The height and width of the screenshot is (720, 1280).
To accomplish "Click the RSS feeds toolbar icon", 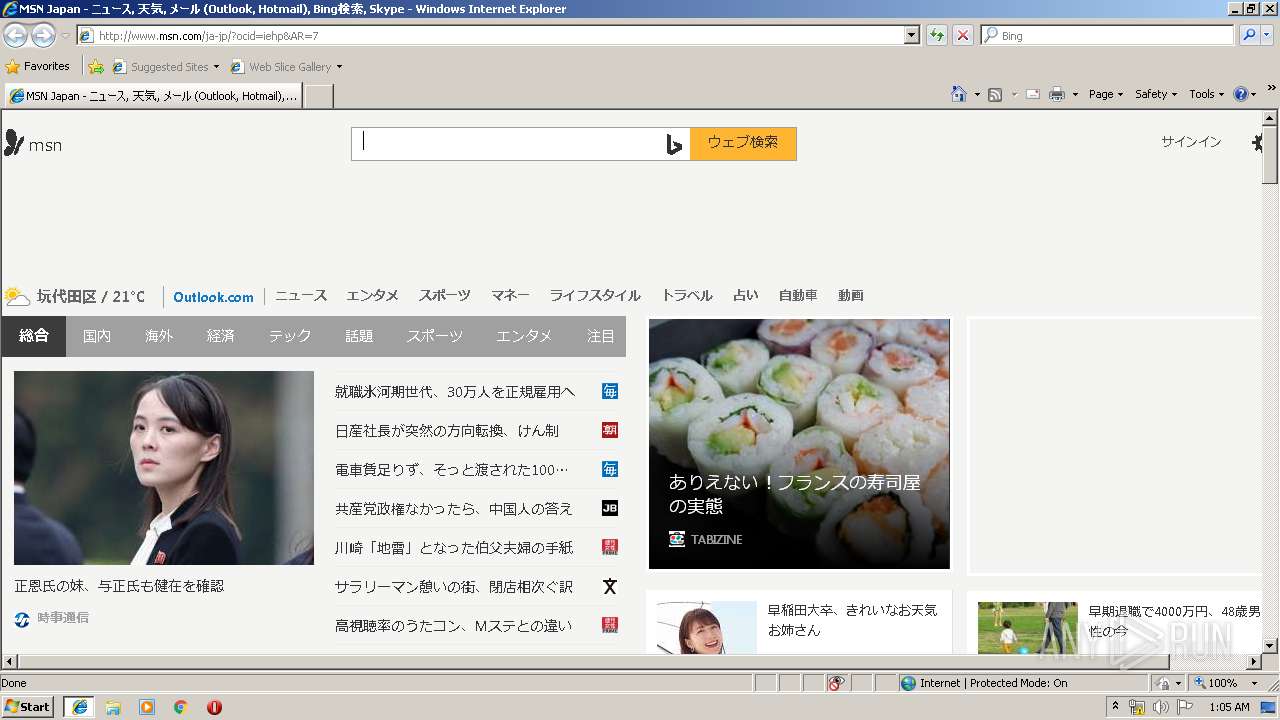I will point(995,94).
